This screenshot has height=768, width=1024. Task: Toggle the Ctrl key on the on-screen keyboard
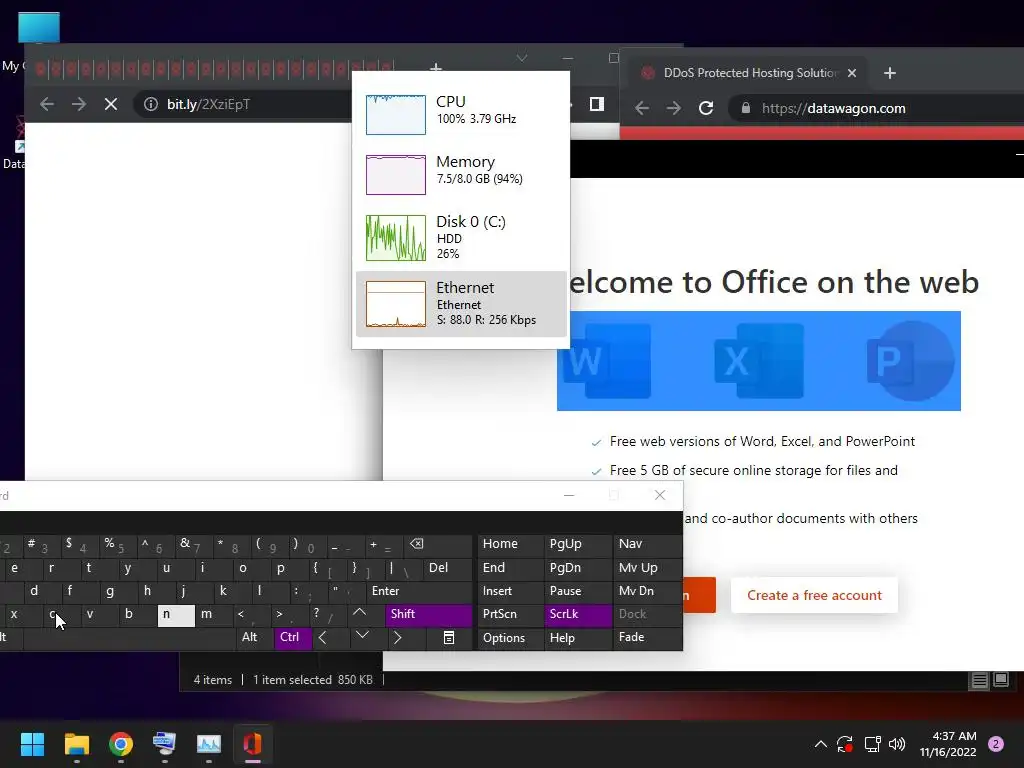coord(292,637)
